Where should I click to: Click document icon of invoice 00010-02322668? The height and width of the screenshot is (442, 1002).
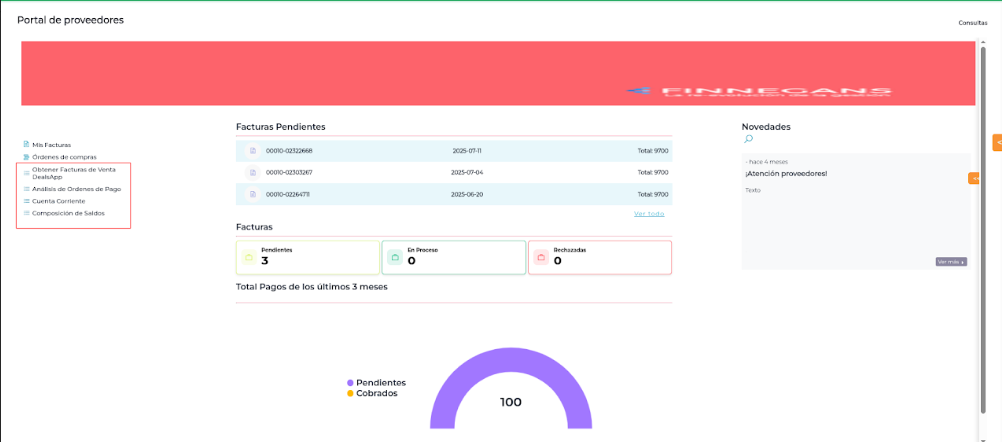pos(252,151)
